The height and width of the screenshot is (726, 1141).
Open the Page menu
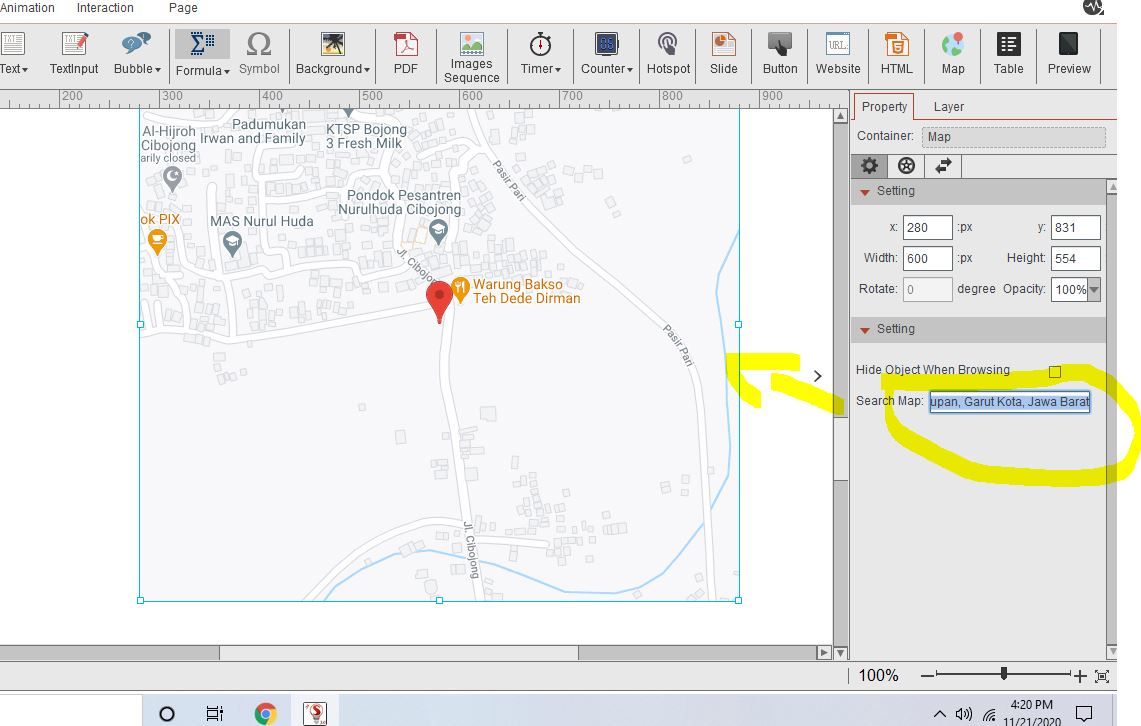pyautogui.click(x=183, y=8)
